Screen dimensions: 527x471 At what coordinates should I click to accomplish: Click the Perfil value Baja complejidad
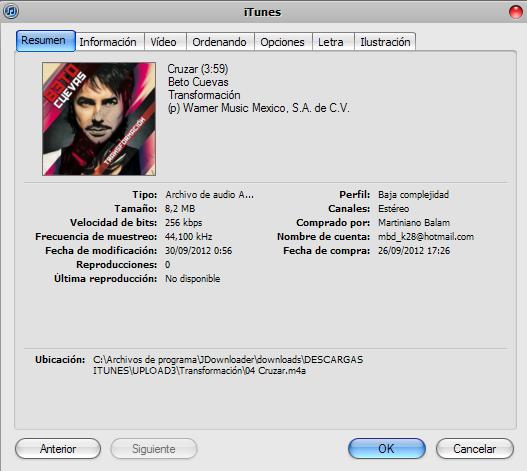point(413,195)
